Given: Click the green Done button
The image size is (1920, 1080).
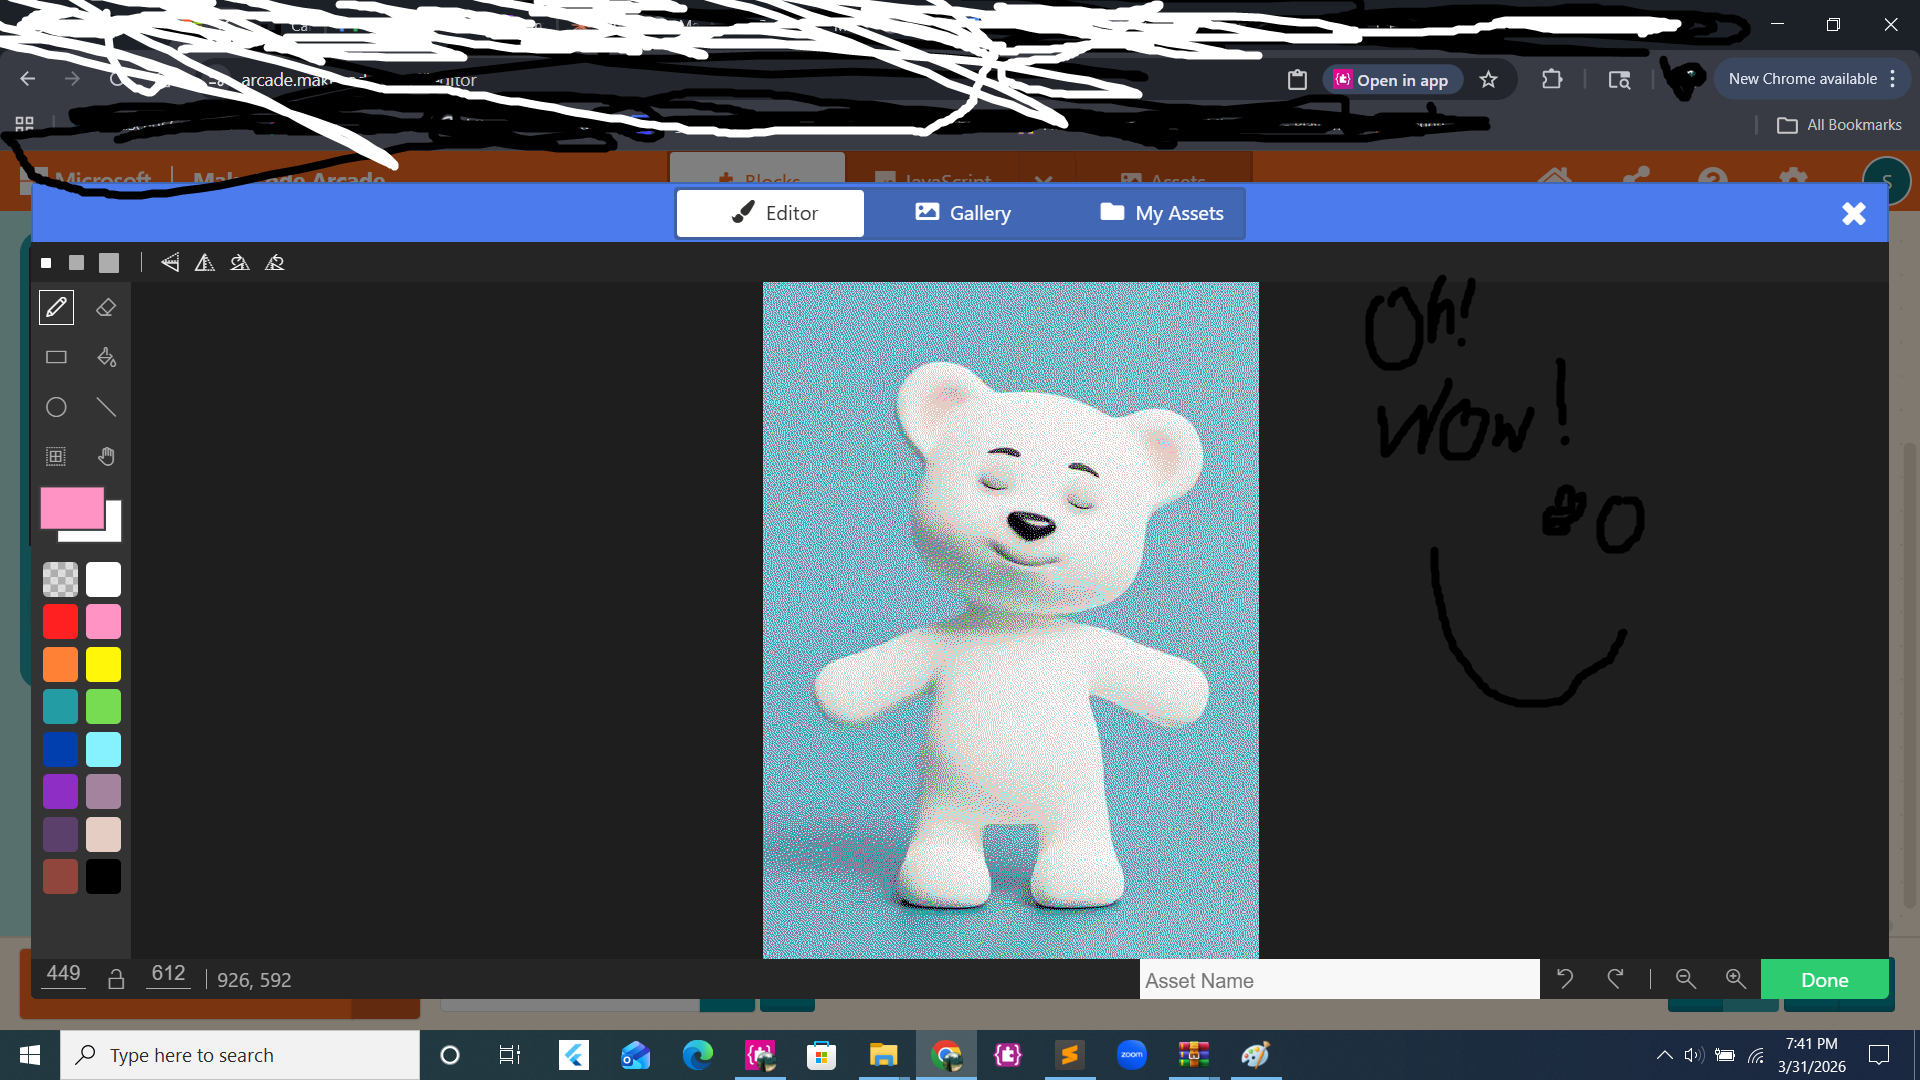Looking at the screenshot, I should [x=1824, y=980].
